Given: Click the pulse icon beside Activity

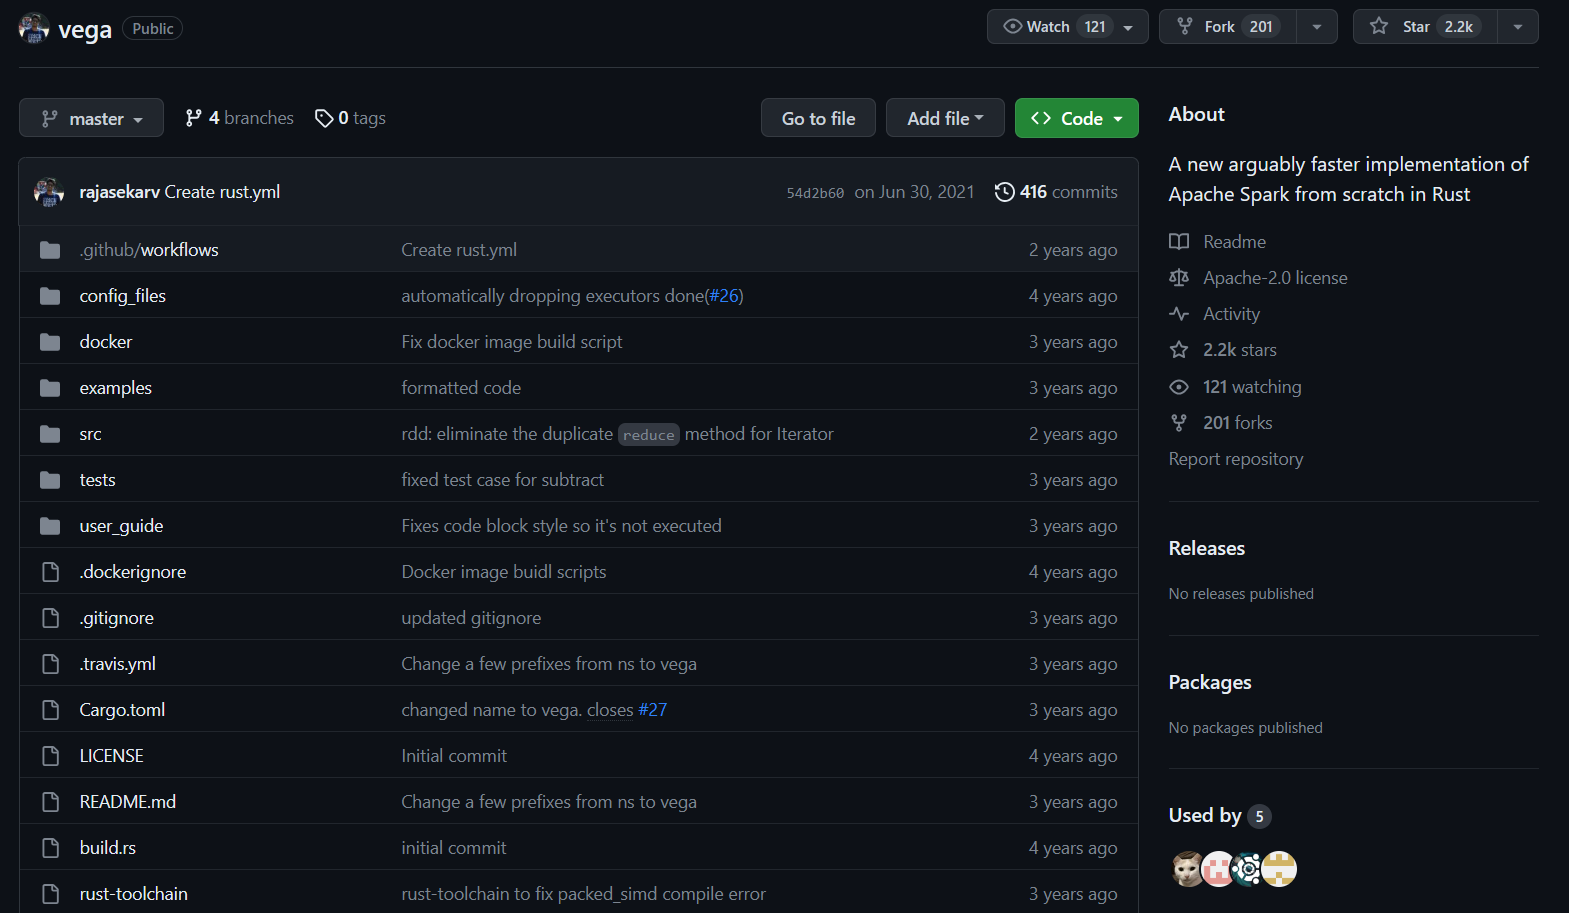Looking at the screenshot, I should [1179, 314].
